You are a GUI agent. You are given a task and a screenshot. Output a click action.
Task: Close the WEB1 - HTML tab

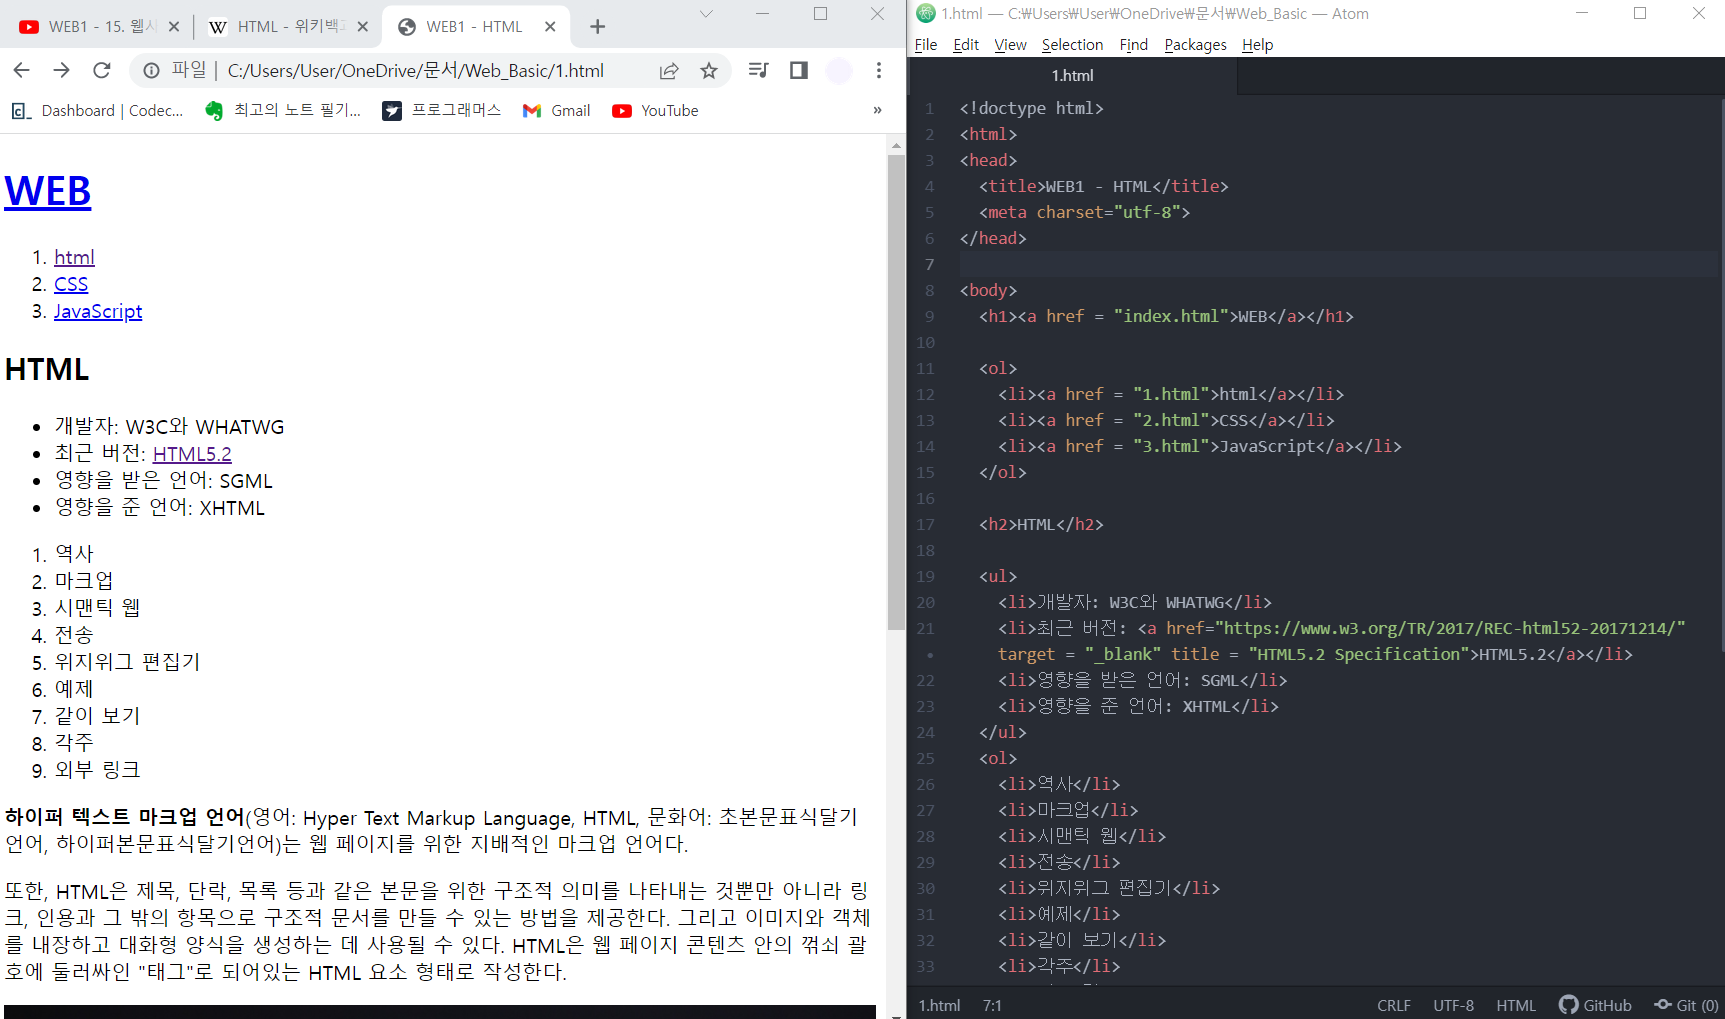pyautogui.click(x=550, y=27)
